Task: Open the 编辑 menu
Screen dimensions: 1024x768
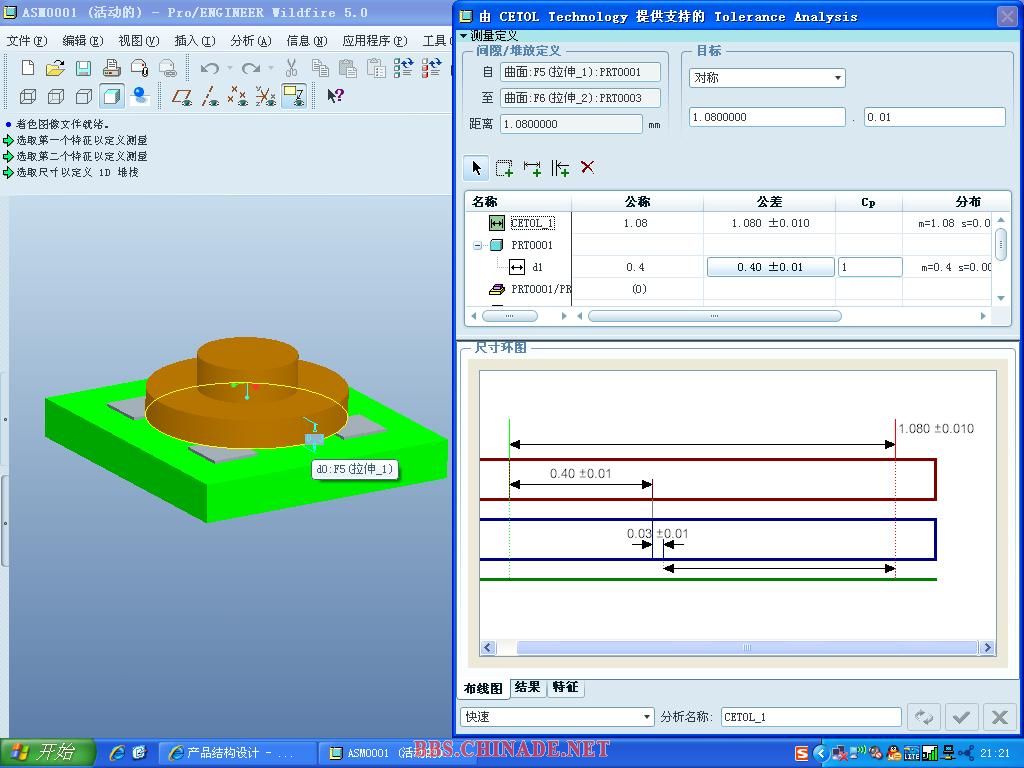Action: click(82, 41)
